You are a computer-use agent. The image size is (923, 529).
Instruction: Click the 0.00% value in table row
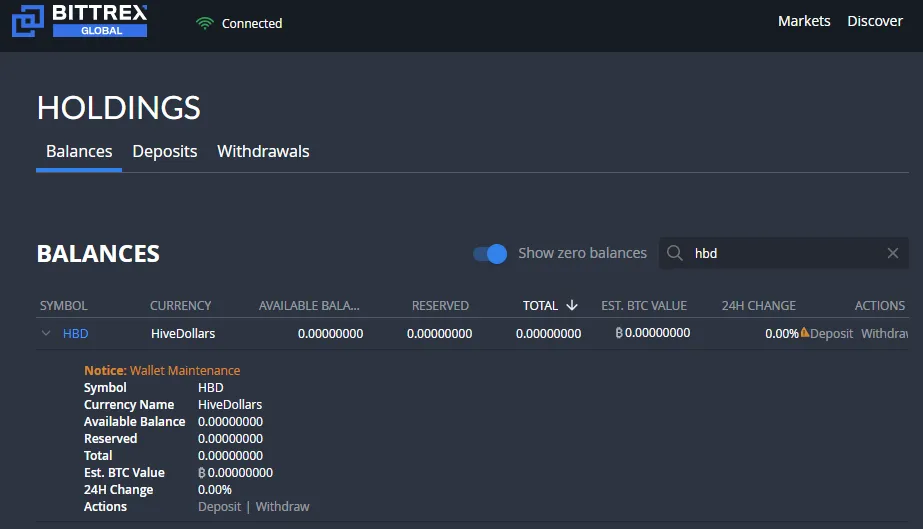point(782,334)
